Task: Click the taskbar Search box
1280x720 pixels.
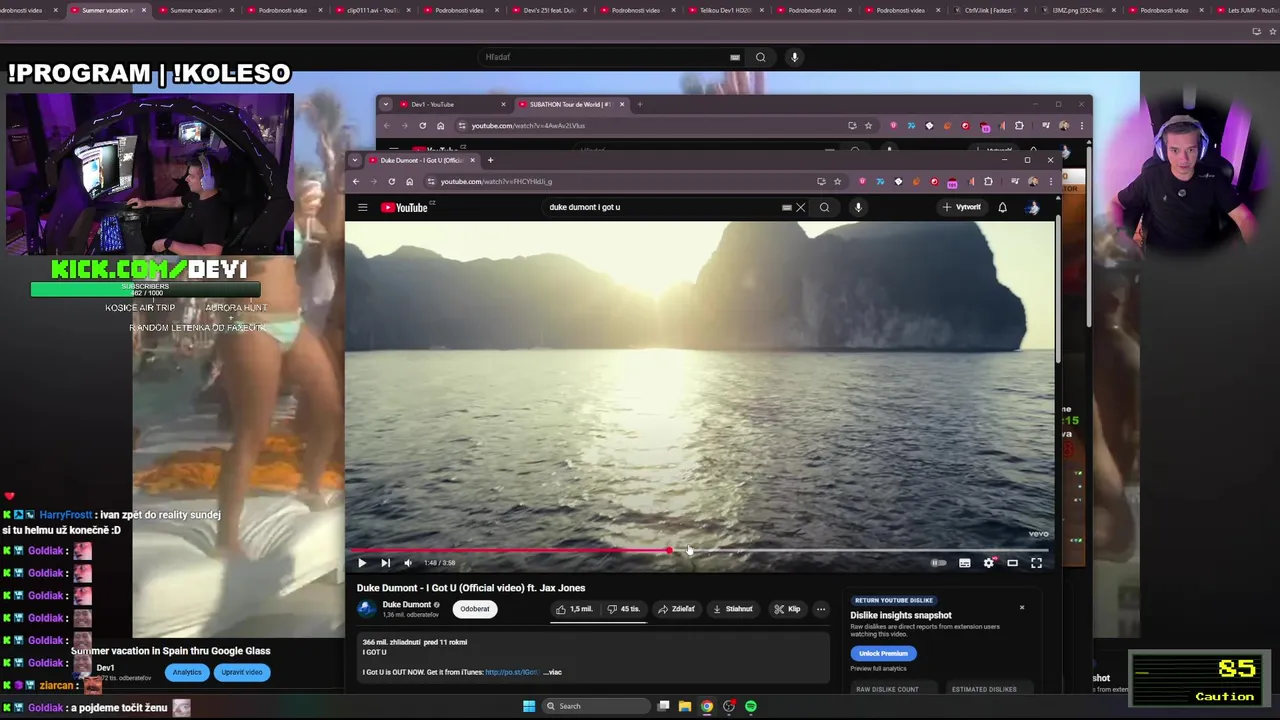Action: point(594,706)
